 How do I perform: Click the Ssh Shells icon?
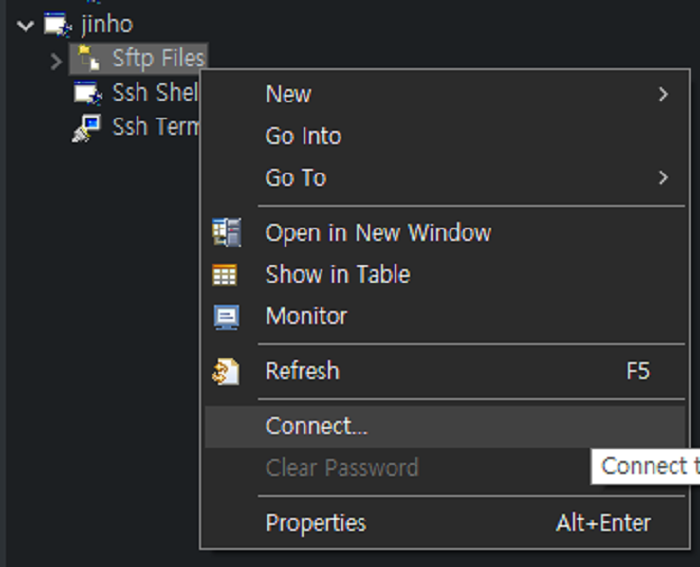(x=88, y=93)
